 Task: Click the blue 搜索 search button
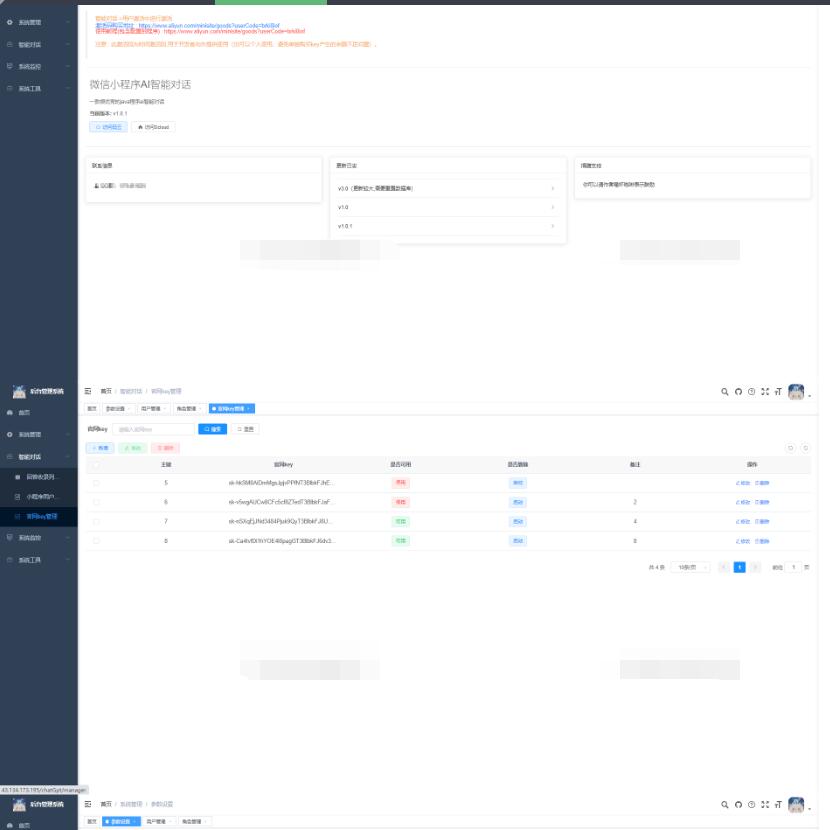[x=212, y=429]
